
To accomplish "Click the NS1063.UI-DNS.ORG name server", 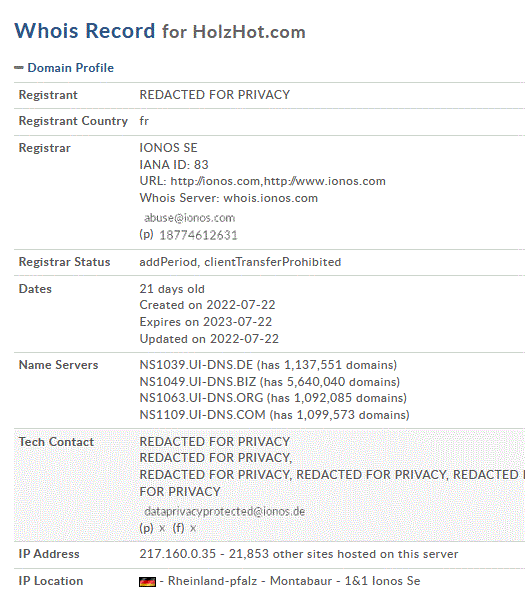I will click(201, 398).
